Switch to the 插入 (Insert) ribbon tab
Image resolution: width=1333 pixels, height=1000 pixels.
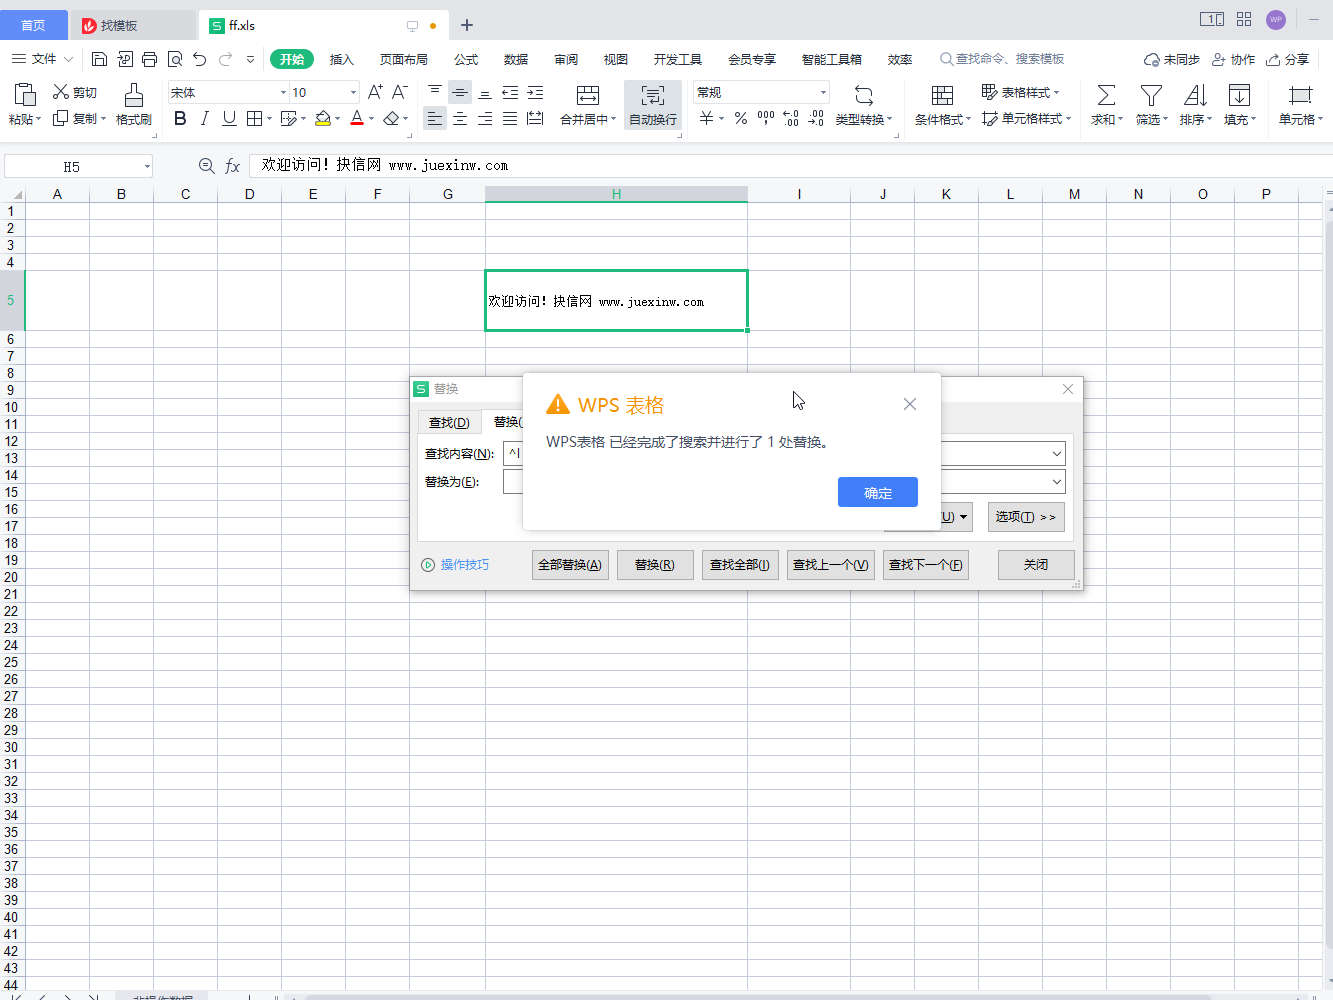tap(341, 60)
